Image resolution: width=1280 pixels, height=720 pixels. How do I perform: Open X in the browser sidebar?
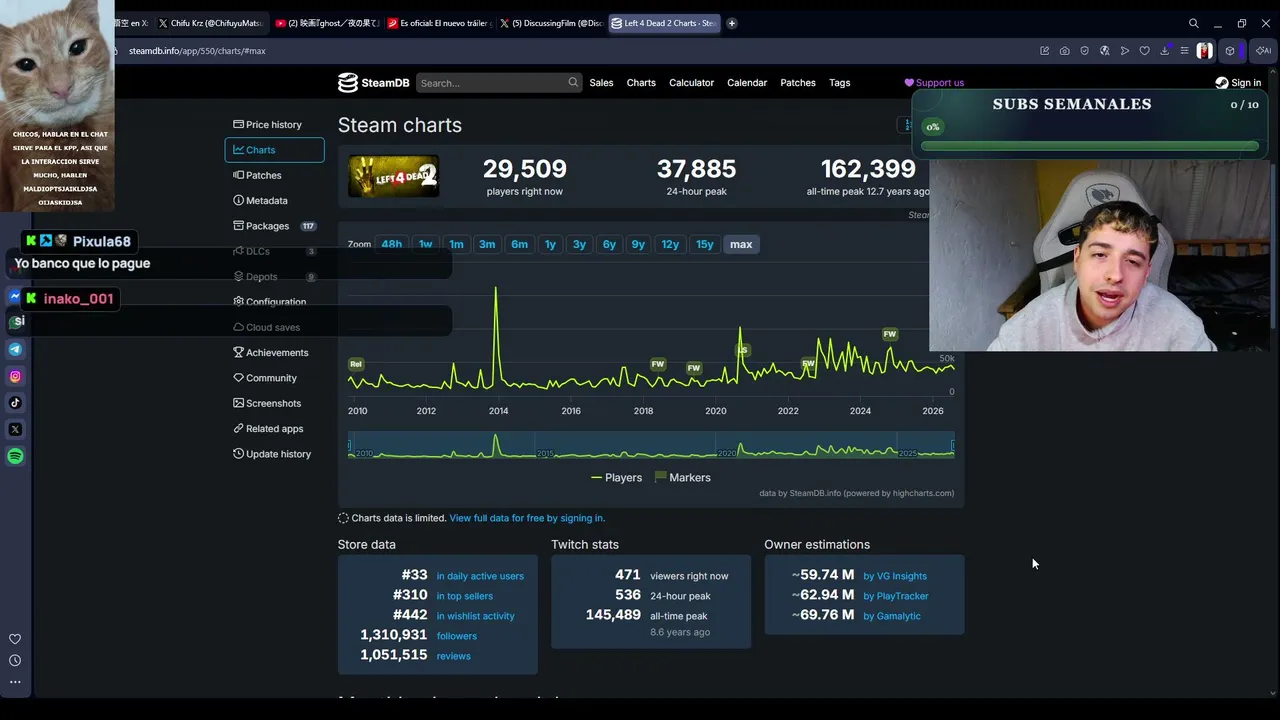click(x=15, y=429)
